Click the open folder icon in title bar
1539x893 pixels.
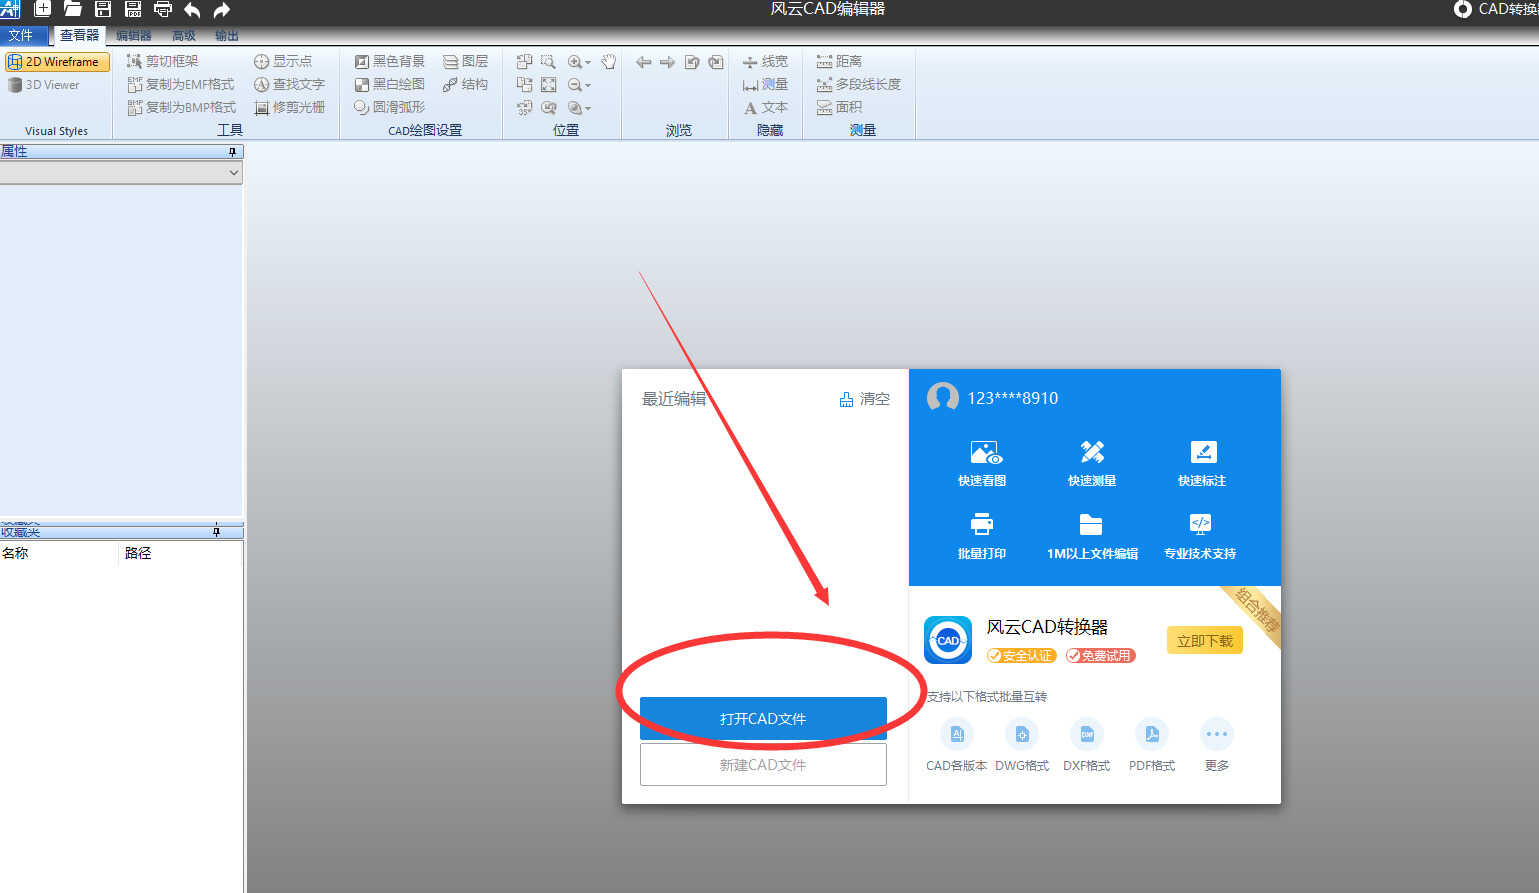(72, 9)
